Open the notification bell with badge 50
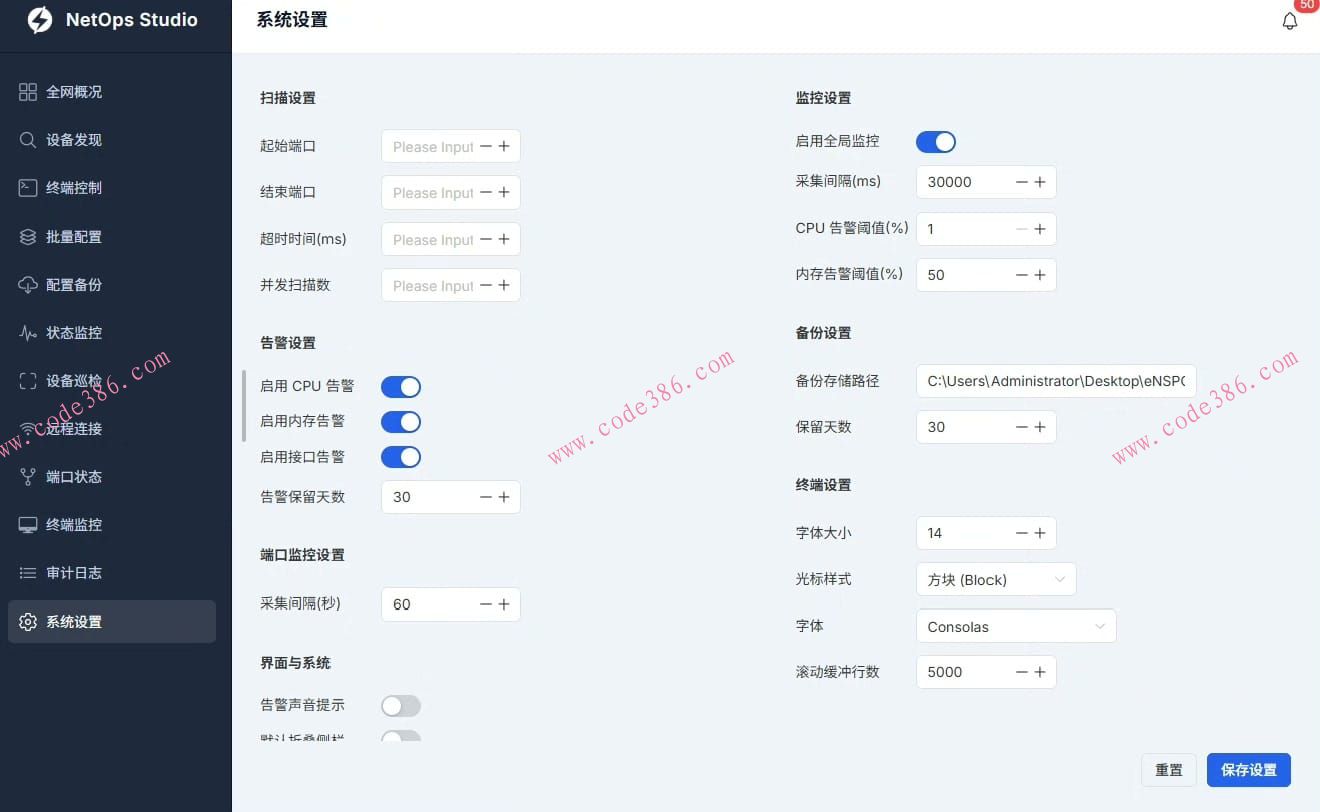Viewport: 1320px width, 812px height. tap(1290, 20)
